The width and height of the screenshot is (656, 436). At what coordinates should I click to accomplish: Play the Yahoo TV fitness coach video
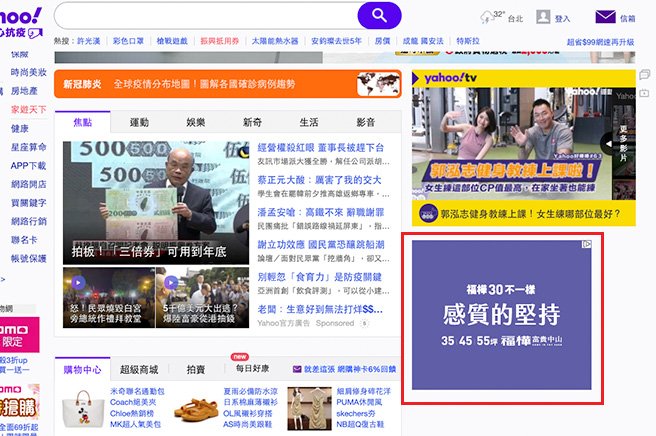(512, 144)
